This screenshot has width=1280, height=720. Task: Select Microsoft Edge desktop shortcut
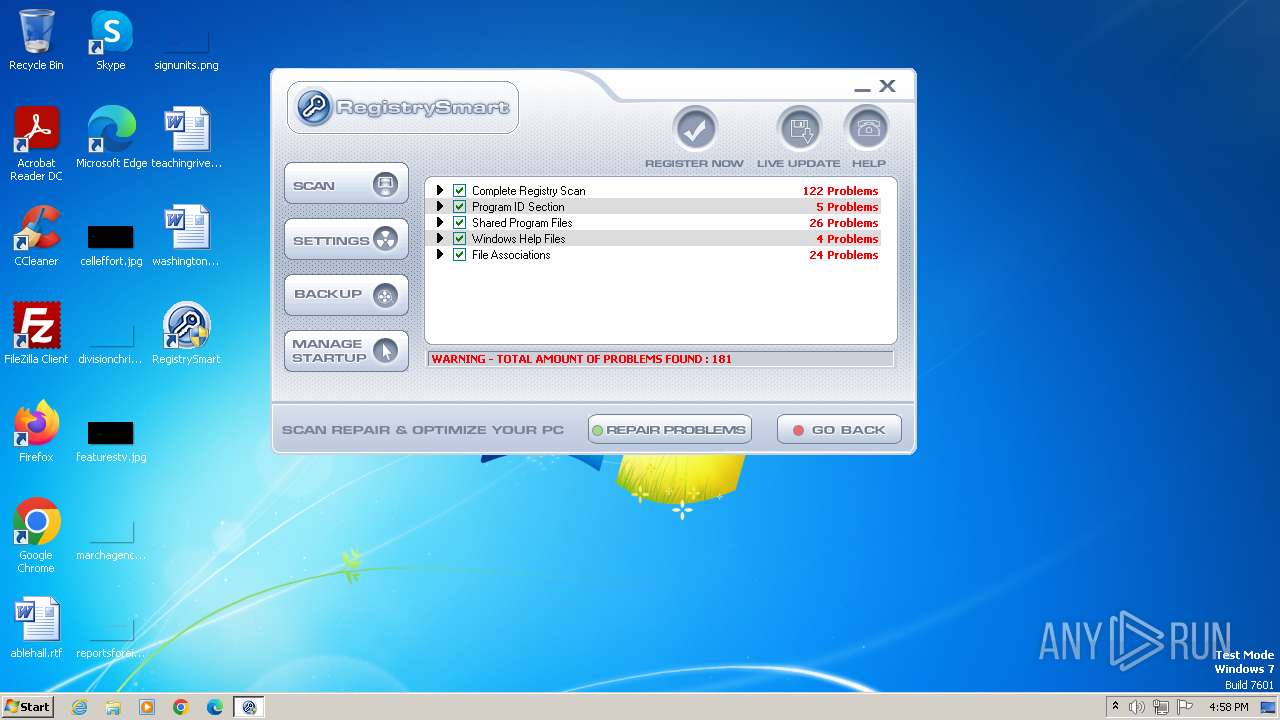coord(111,138)
